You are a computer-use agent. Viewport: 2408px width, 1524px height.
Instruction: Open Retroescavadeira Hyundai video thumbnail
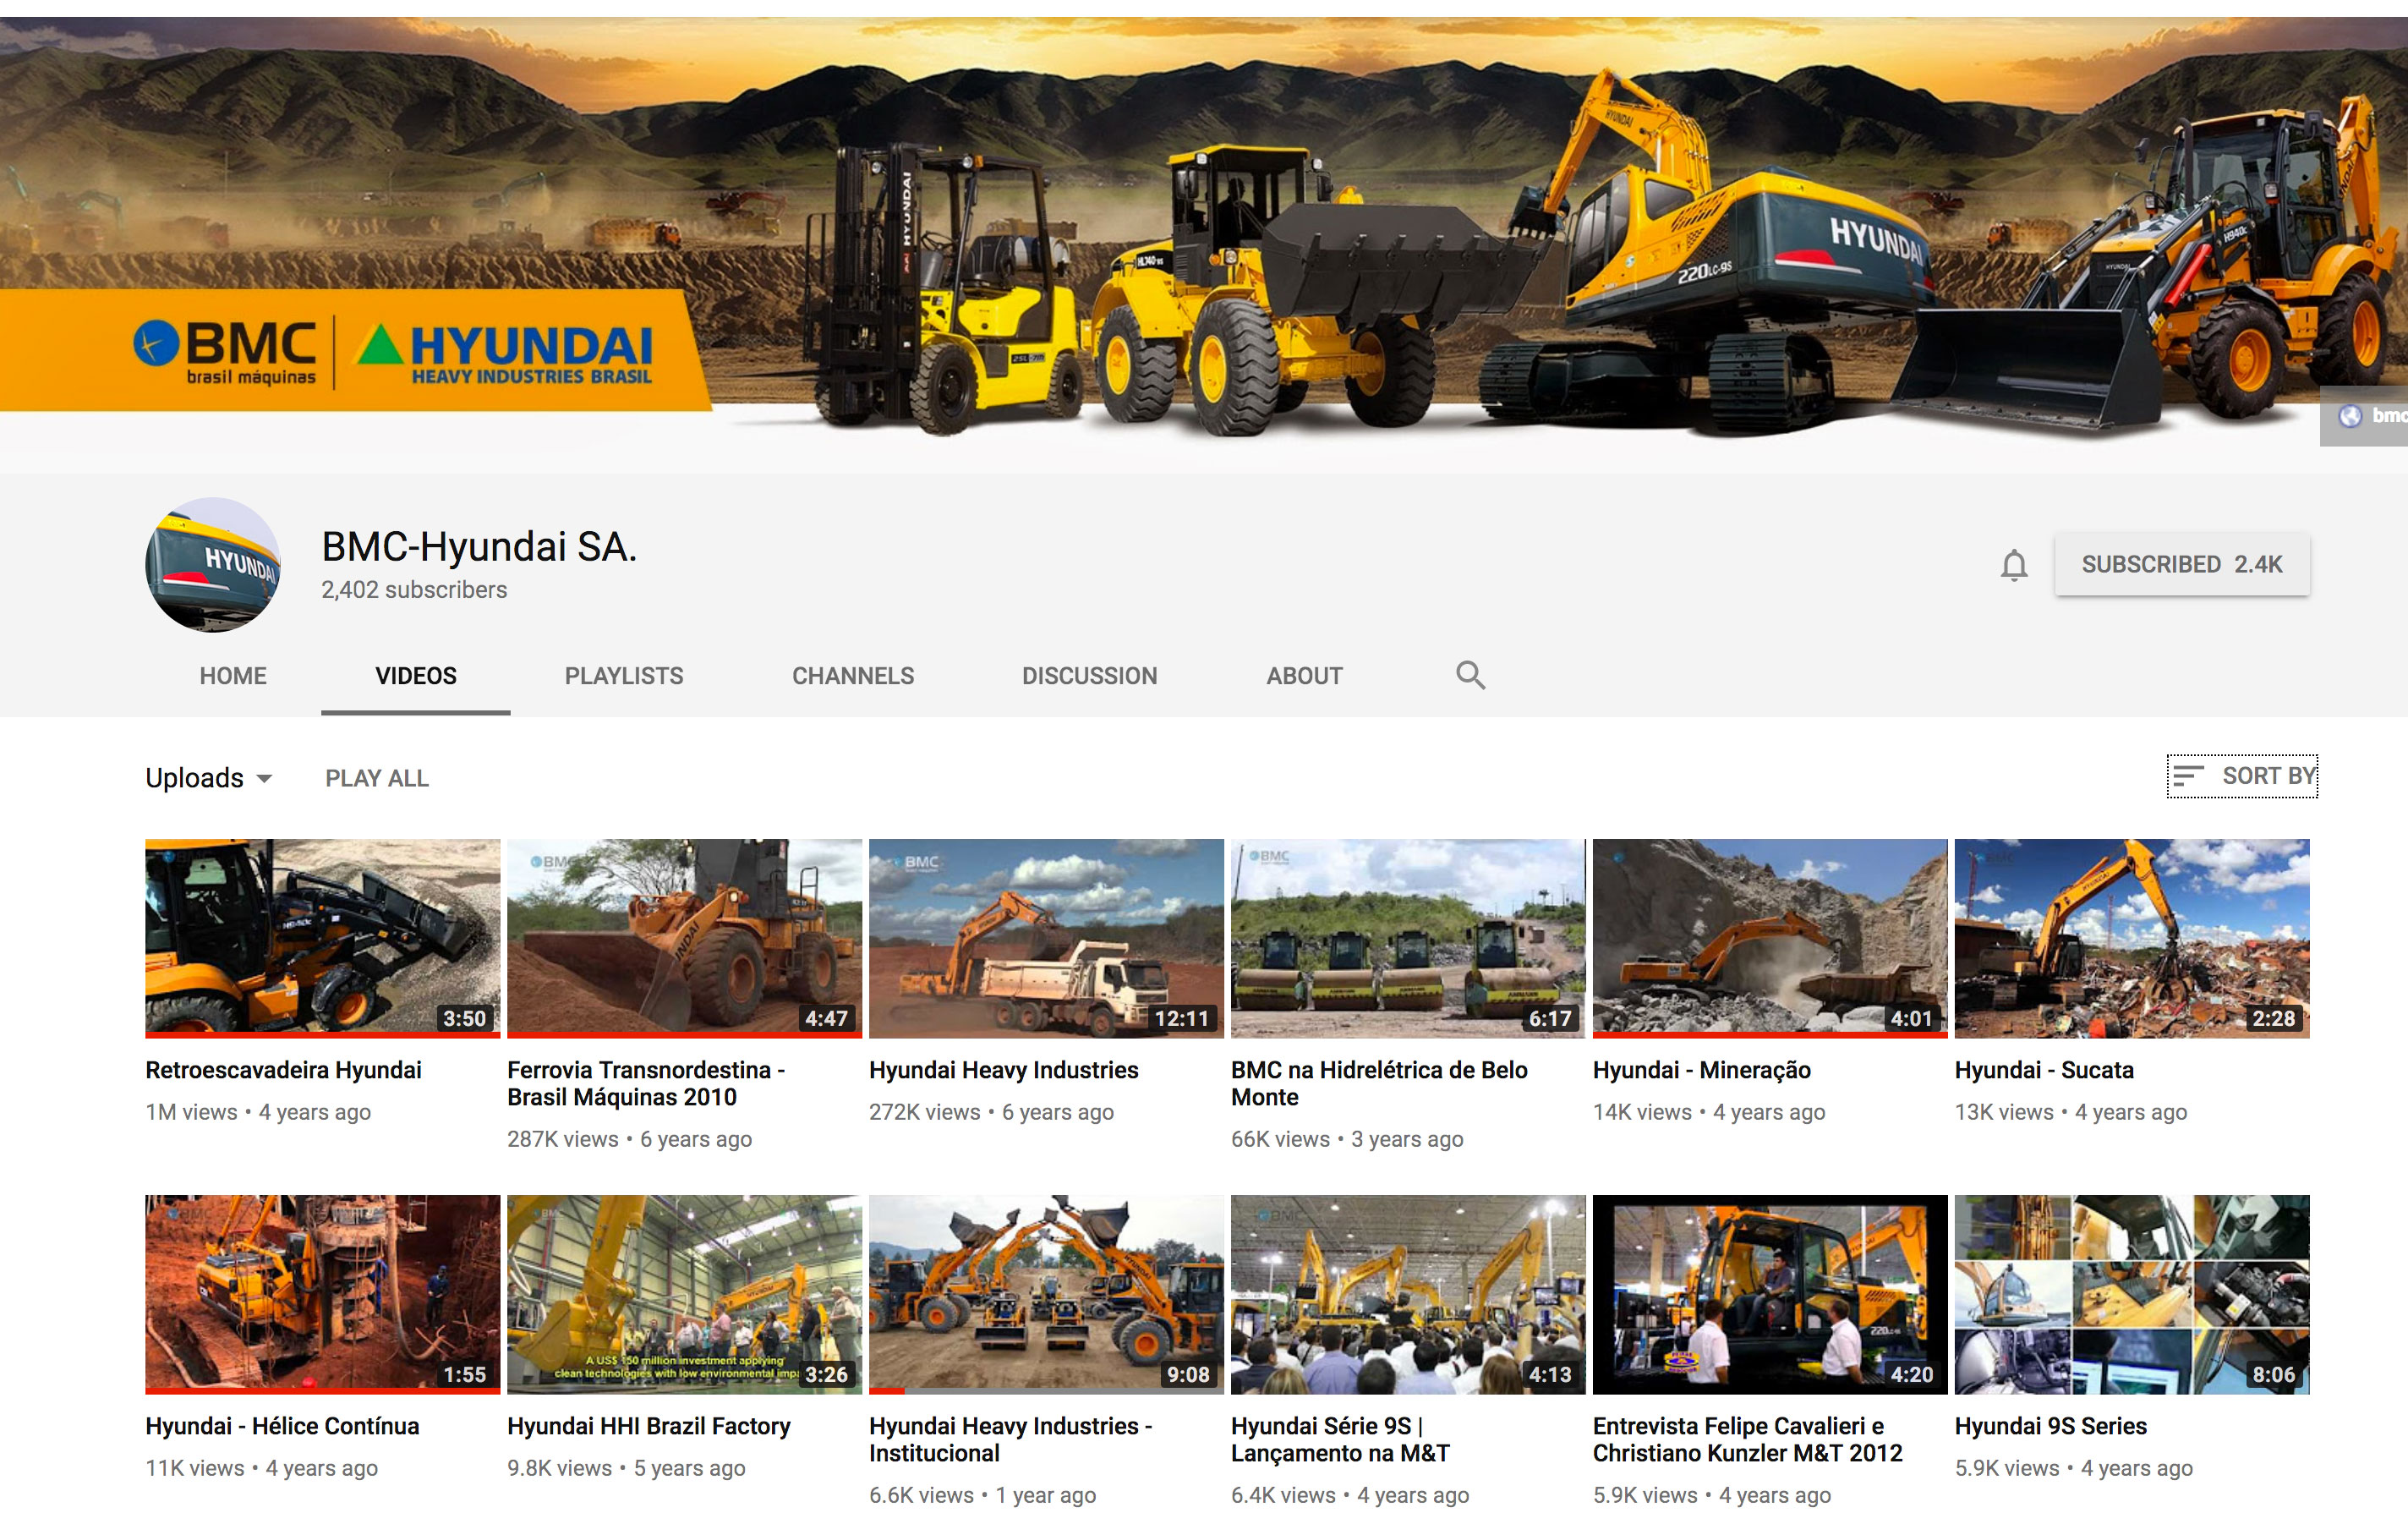coord(322,938)
